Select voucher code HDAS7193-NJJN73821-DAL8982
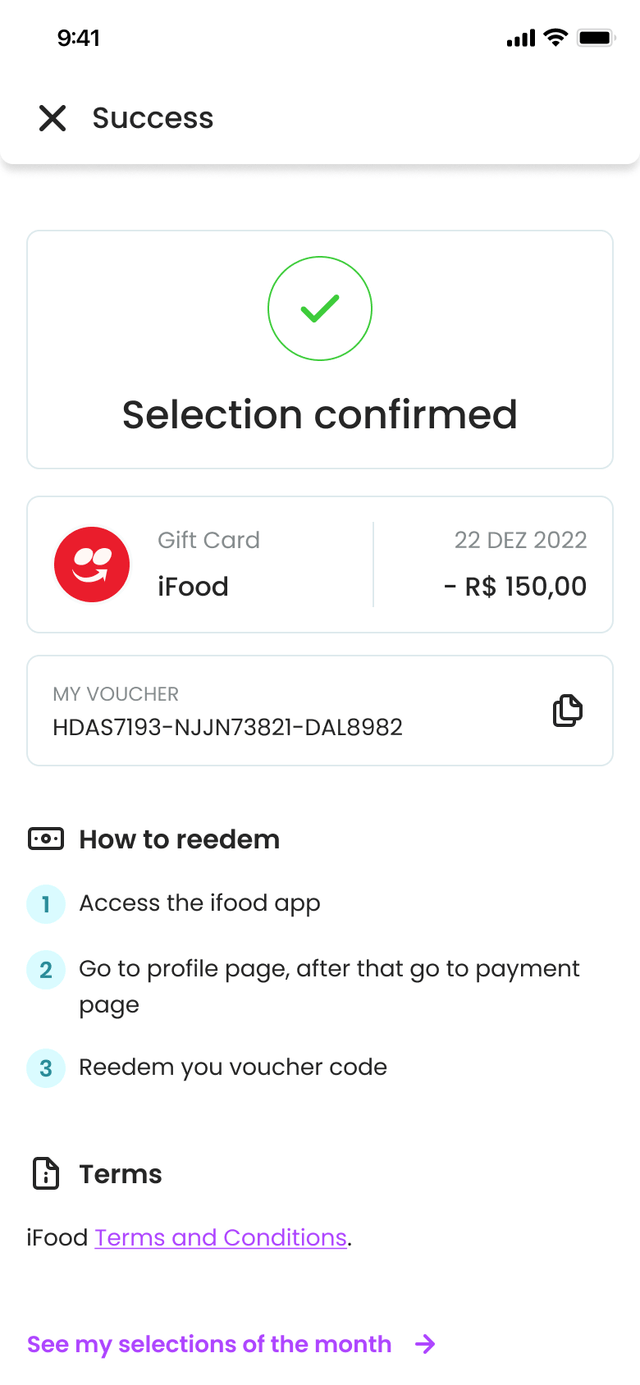The image size is (640, 1385). (228, 727)
